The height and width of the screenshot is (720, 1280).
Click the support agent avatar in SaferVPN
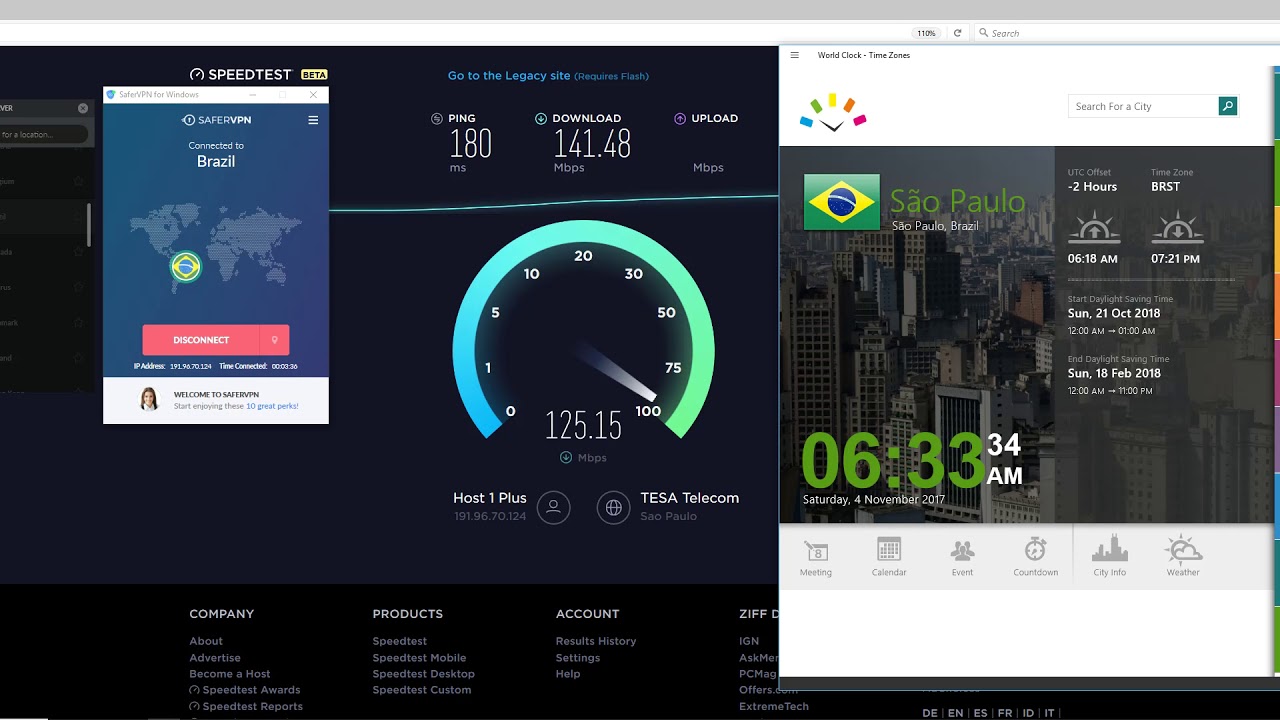149,400
